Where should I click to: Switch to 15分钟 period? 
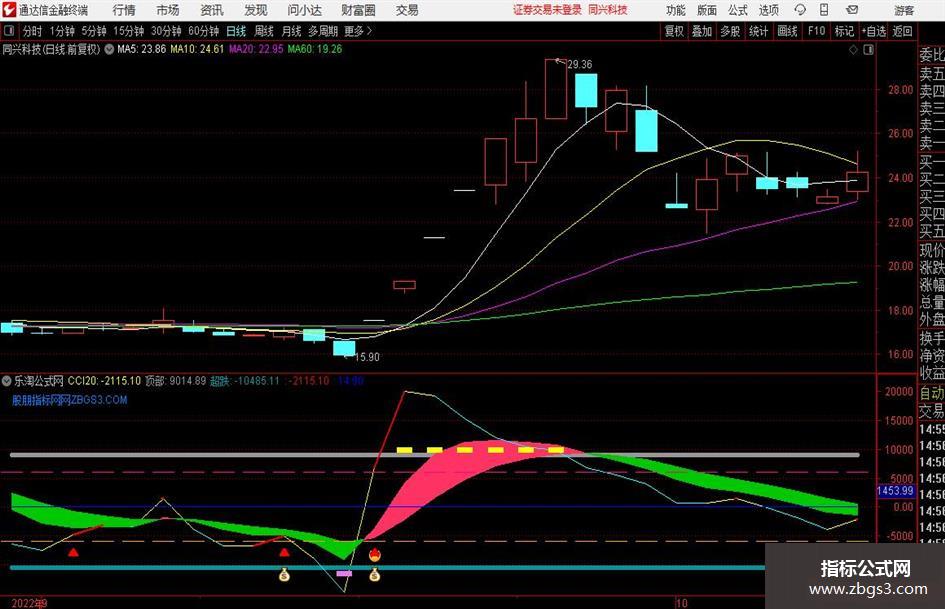point(129,31)
